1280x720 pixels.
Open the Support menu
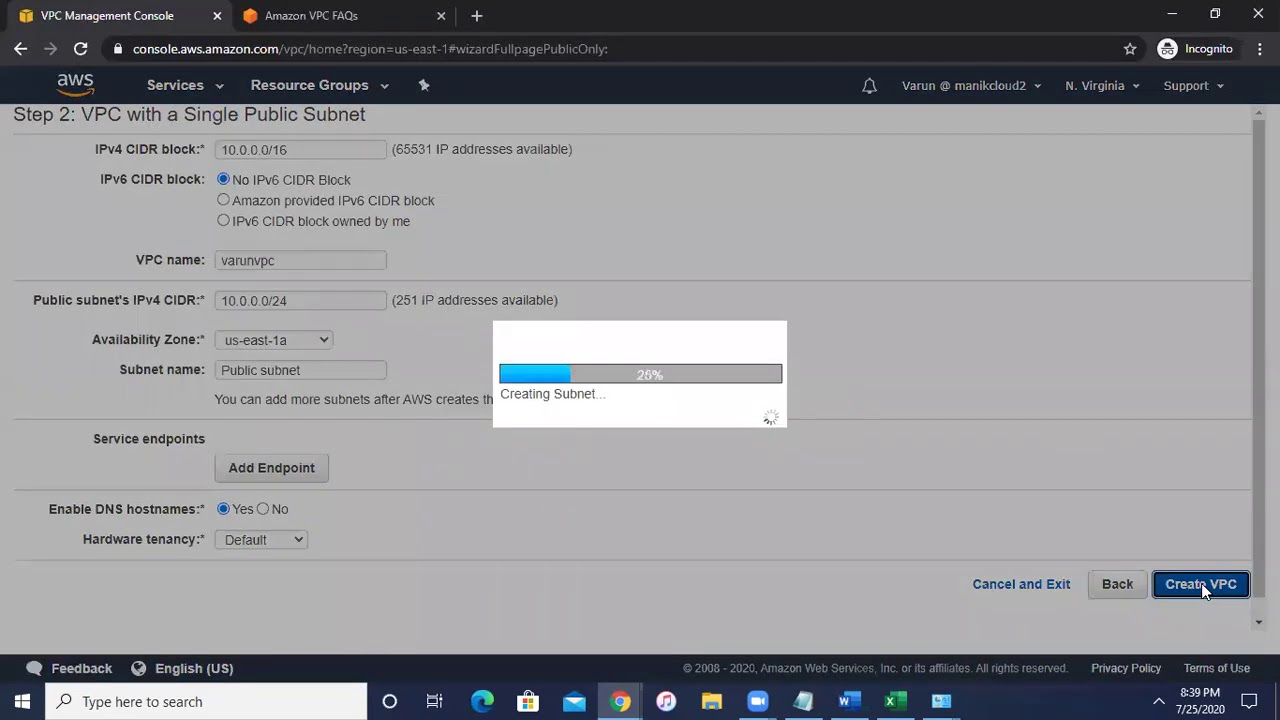coord(1193,86)
